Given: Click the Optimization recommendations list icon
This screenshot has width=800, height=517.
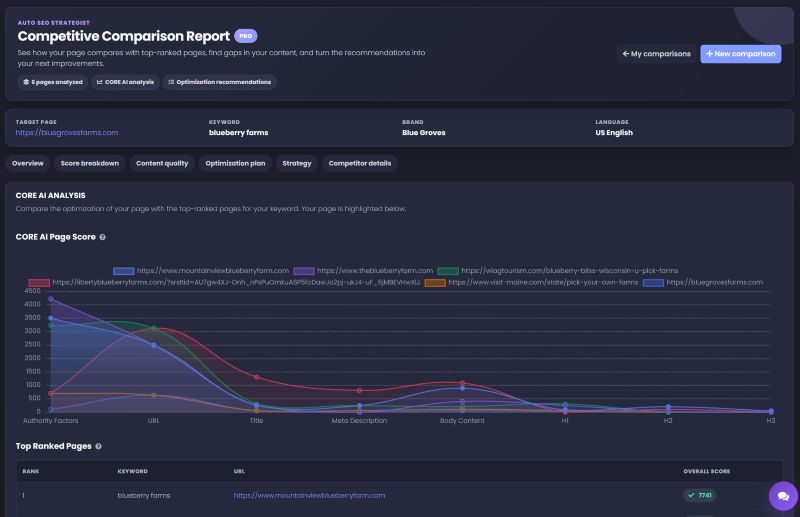Looking at the screenshot, I should click(x=171, y=82).
